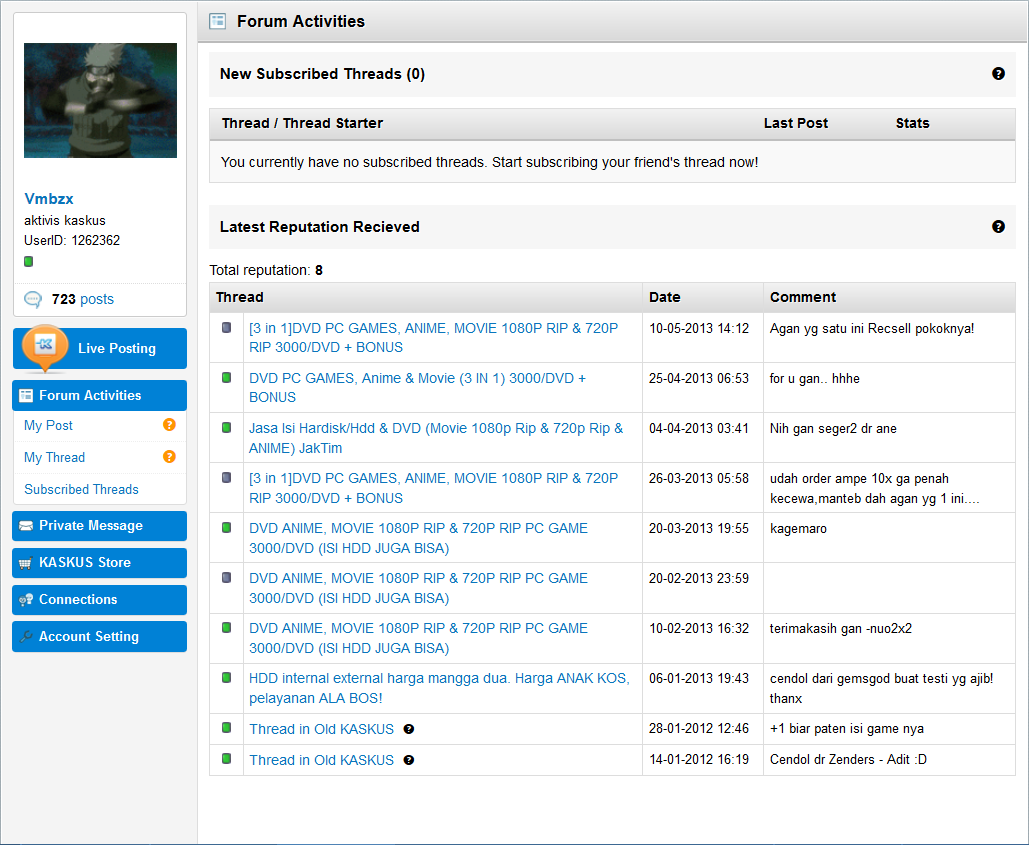Open KASKUS Store from sidebar

tap(100, 563)
